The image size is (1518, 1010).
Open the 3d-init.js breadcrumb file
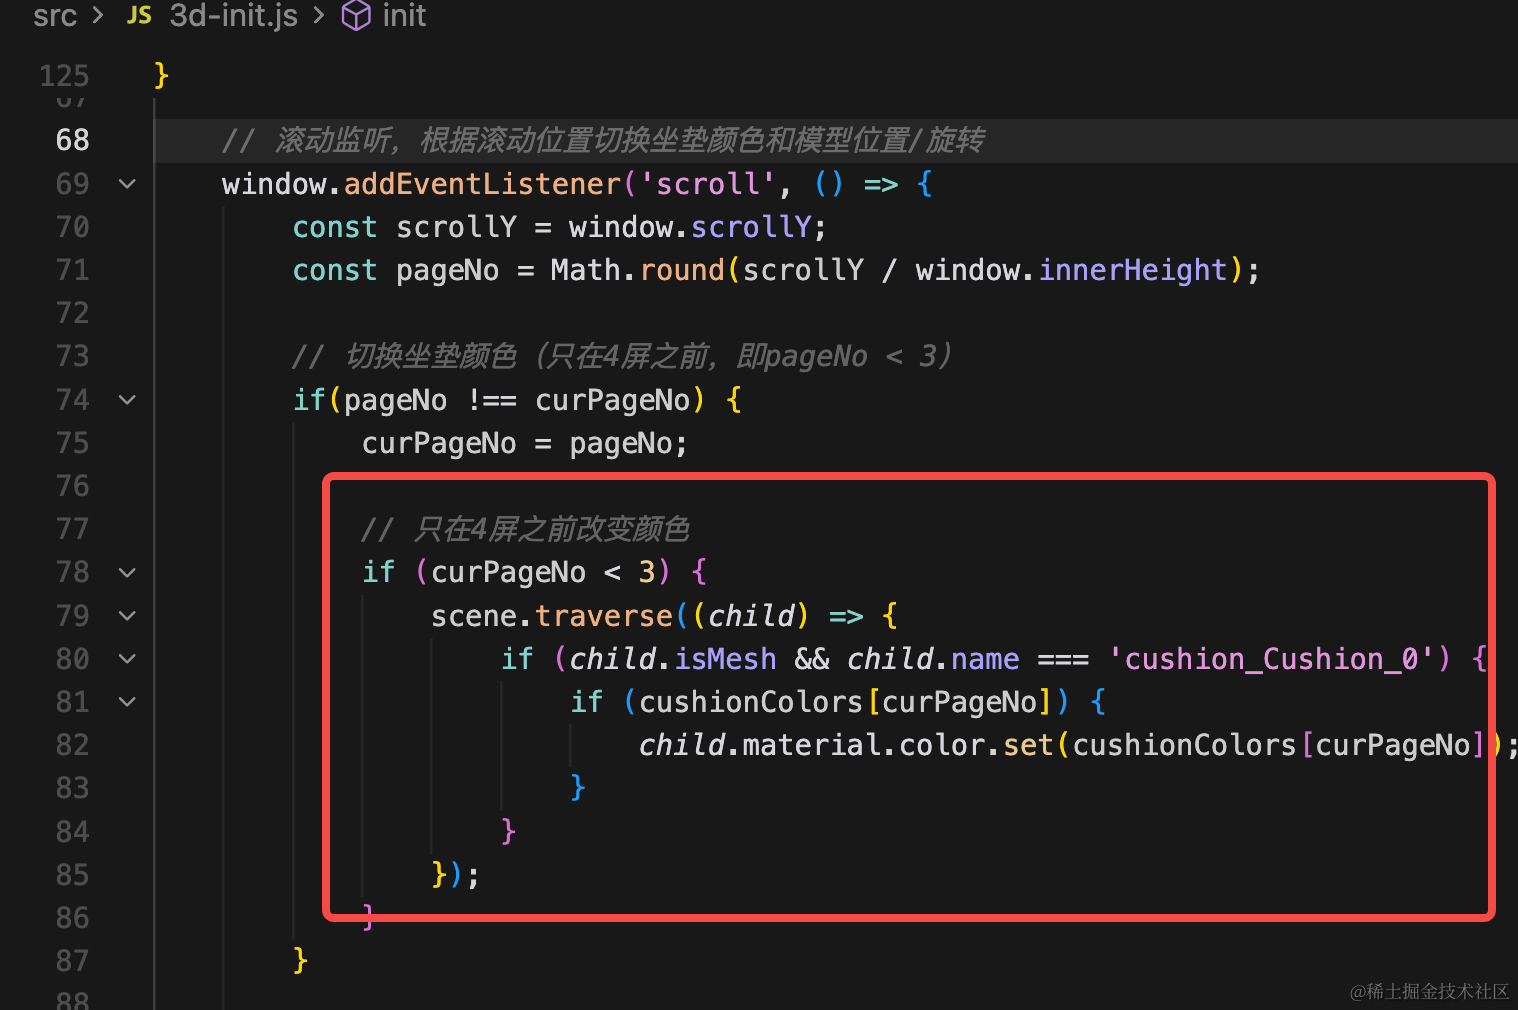[x=234, y=15]
